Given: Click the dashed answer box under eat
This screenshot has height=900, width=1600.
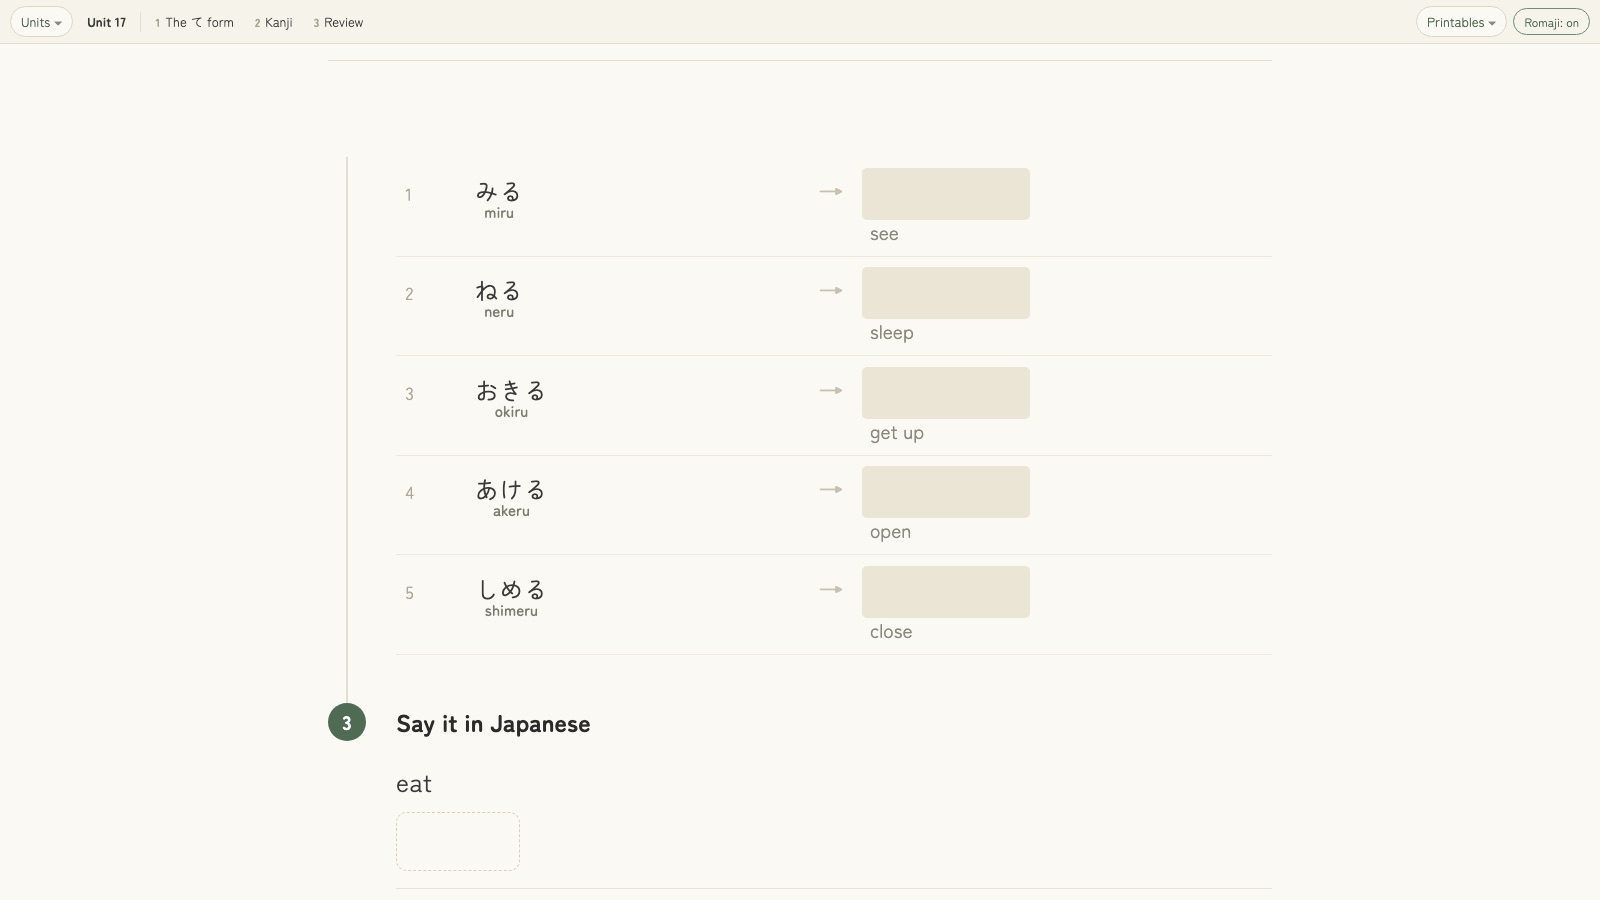Looking at the screenshot, I should (458, 841).
